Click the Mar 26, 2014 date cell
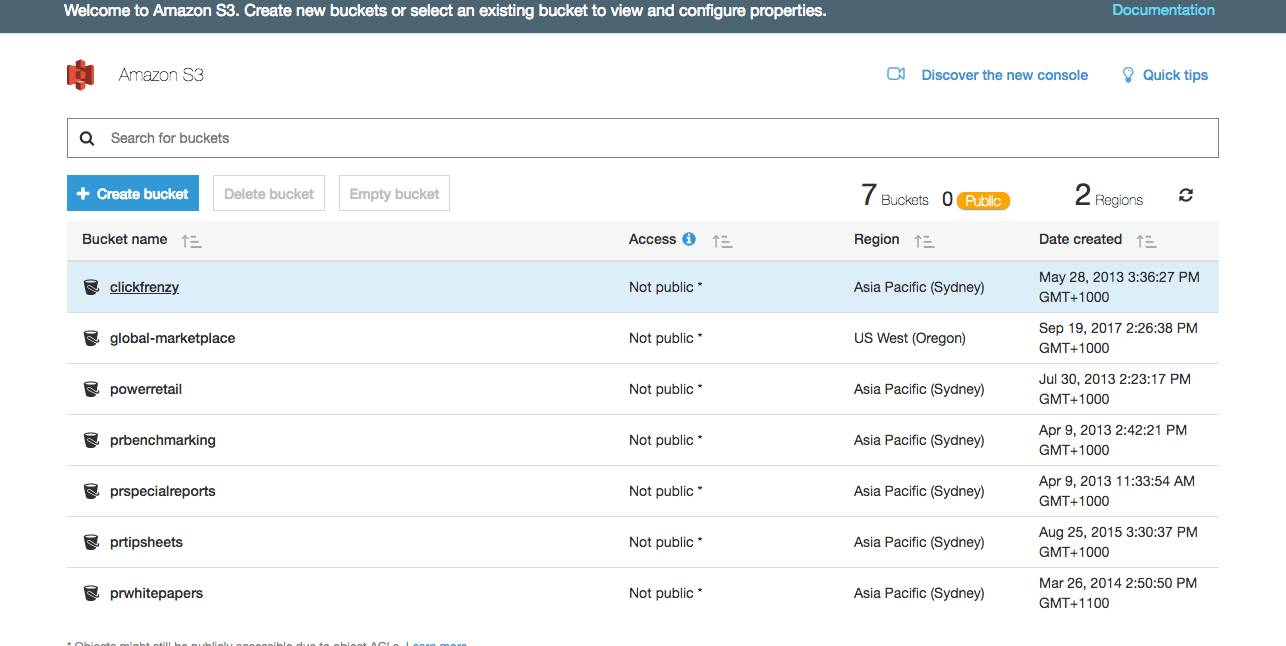This screenshot has height=646, width=1286. [1118, 593]
